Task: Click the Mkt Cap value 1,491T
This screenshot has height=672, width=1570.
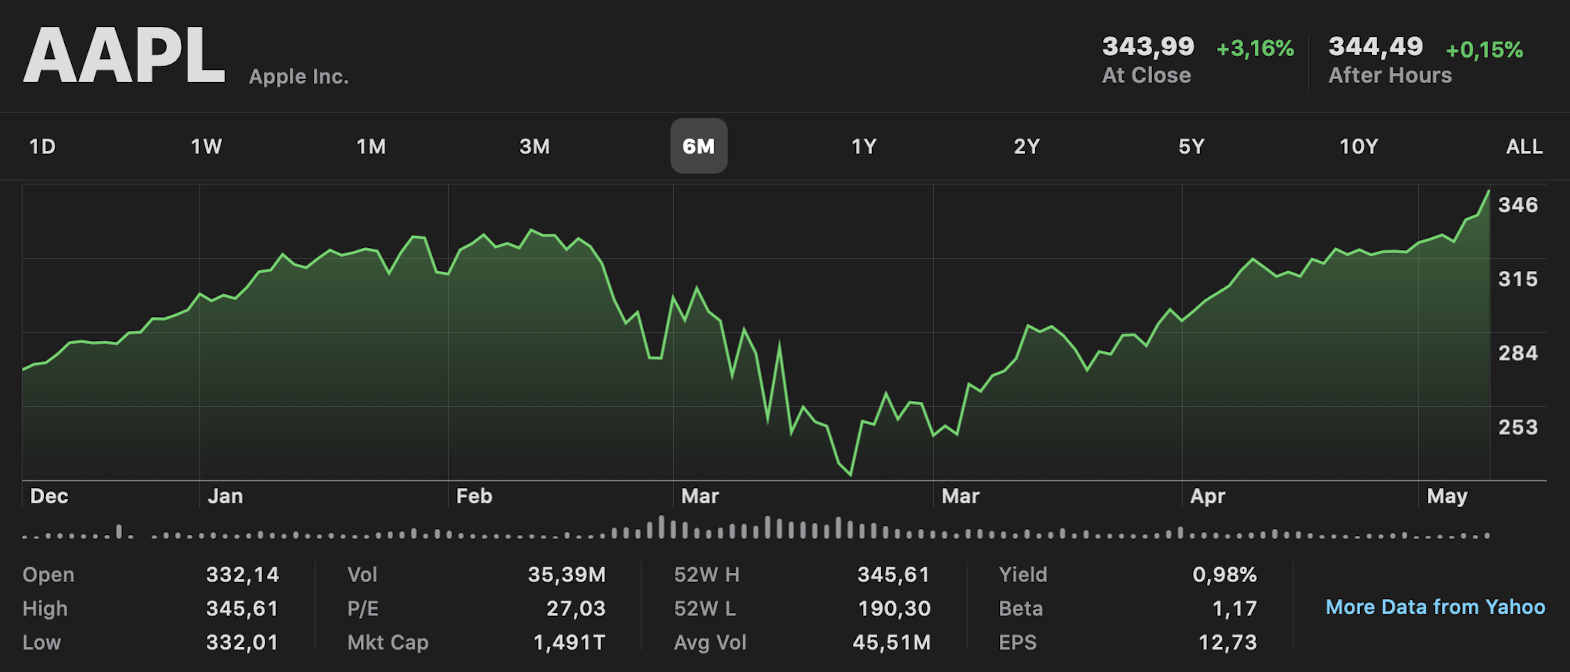Action: [569, 642]
